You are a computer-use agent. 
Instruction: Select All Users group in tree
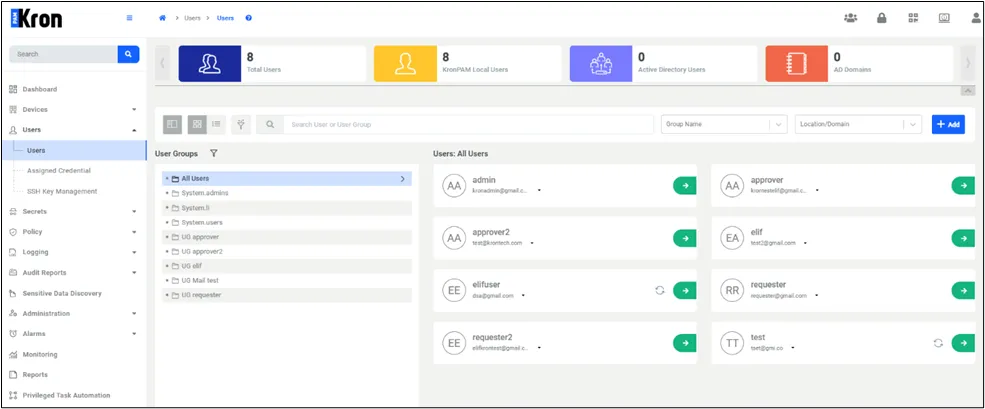click(286, 178)
